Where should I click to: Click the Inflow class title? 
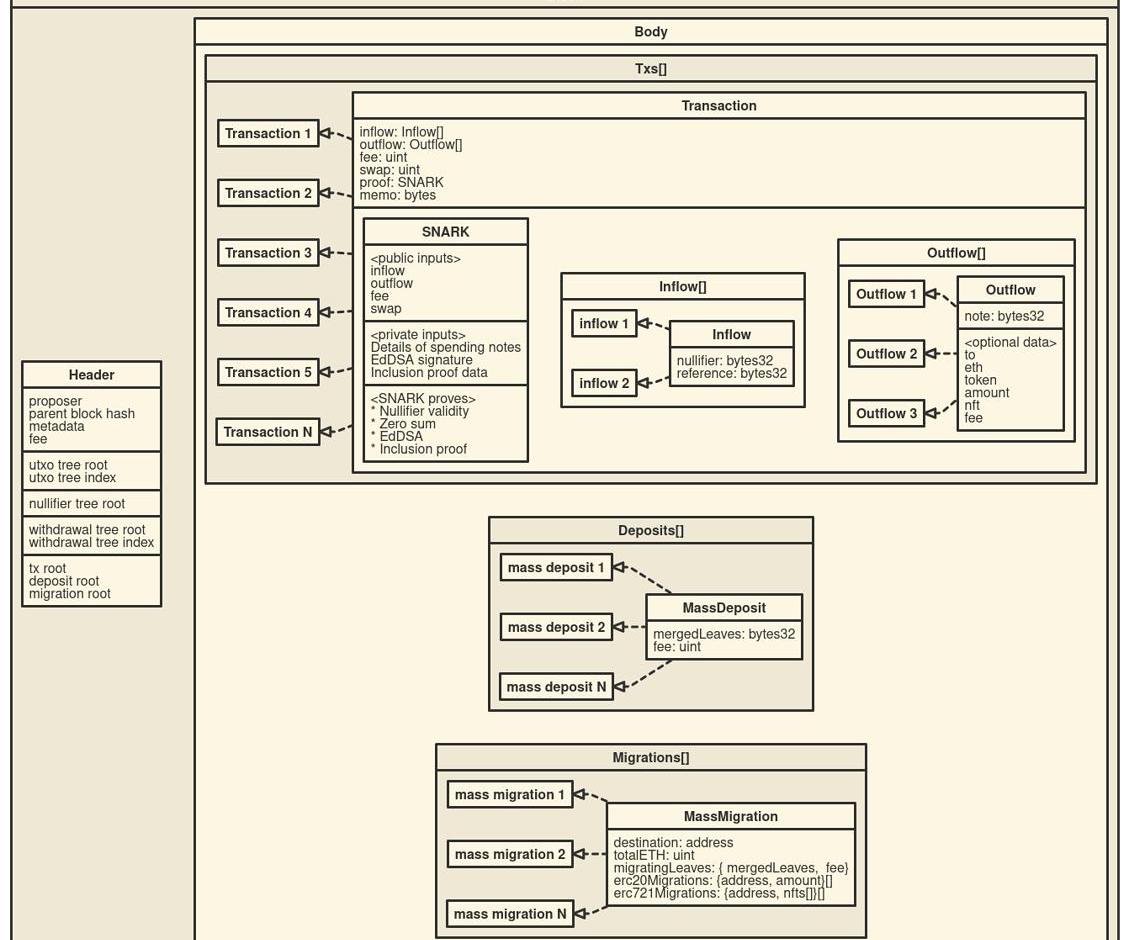[x=731, y=334]
